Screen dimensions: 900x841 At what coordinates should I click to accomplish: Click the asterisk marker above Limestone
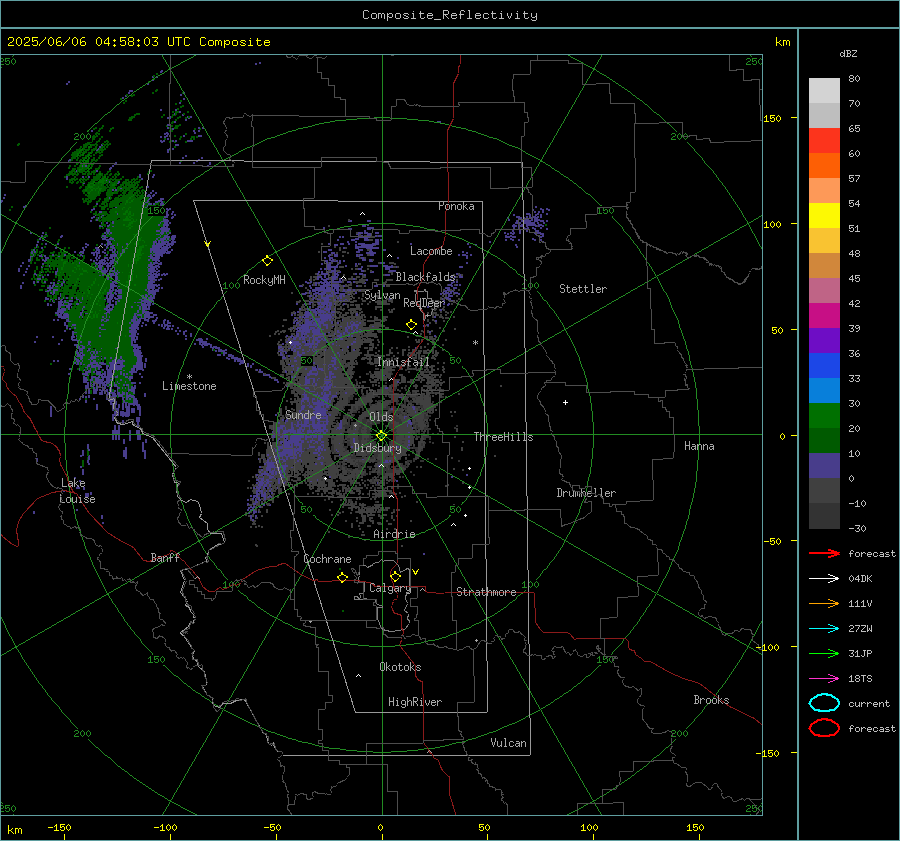(x=189, y=377)
